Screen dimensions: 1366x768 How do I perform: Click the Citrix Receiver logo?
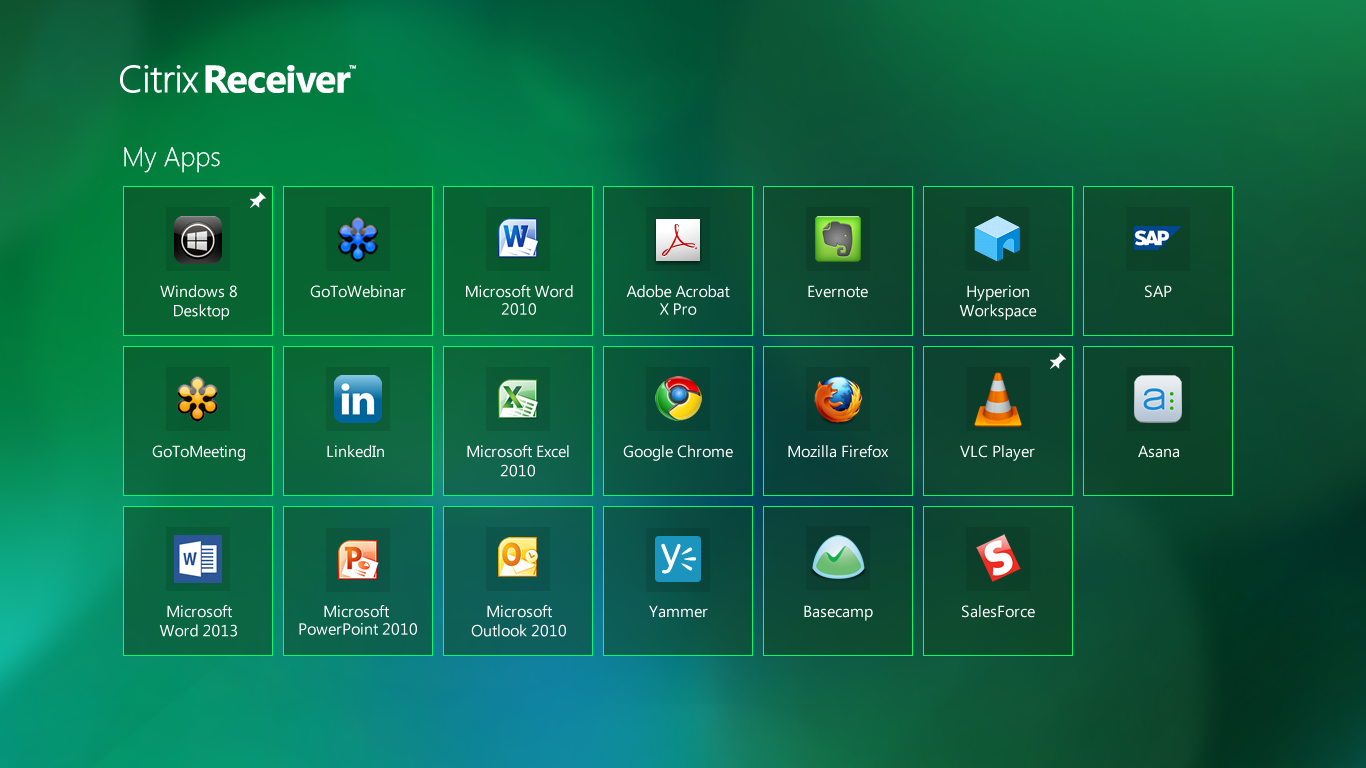[x=237, y=79]
